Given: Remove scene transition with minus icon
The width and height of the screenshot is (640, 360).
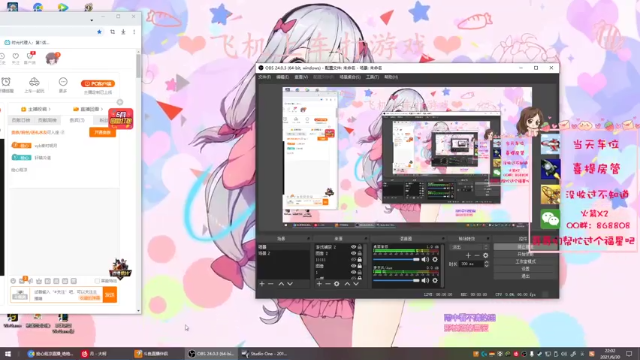Looking at the screenshot, I should click(477, 256).
